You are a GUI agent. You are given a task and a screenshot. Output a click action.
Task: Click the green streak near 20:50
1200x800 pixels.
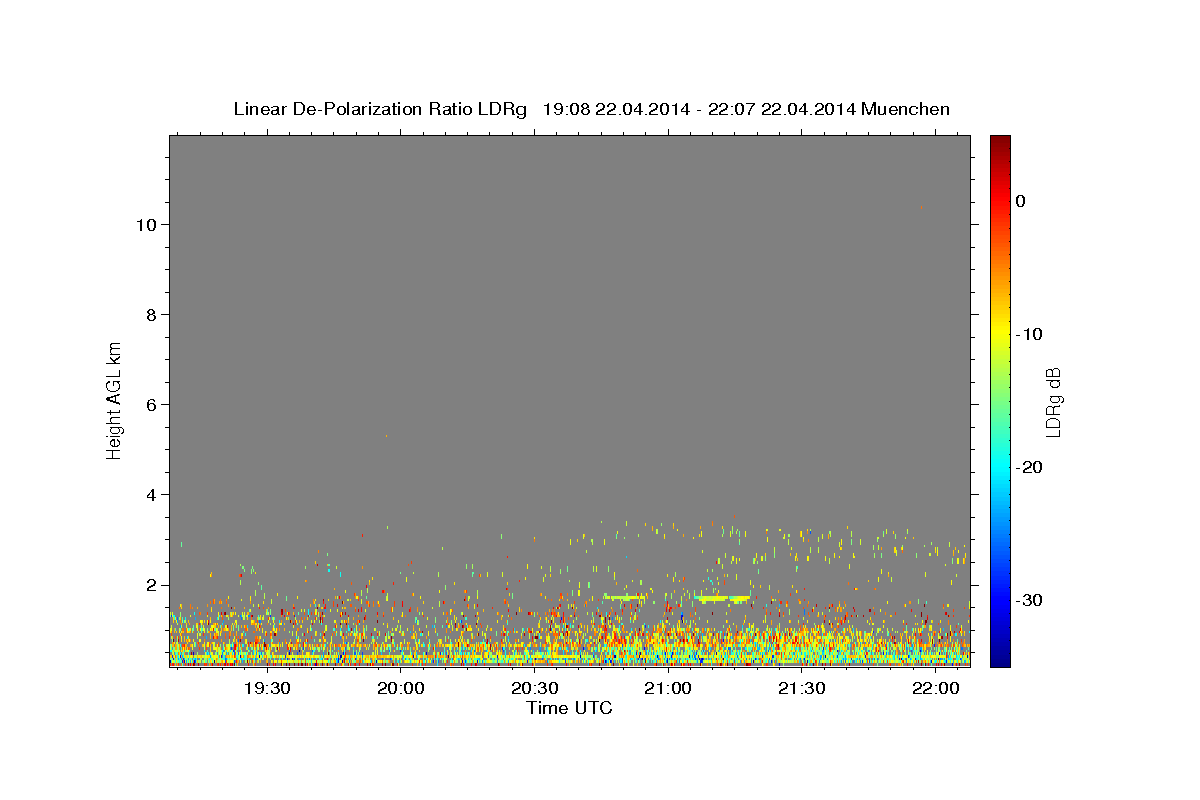624,597
